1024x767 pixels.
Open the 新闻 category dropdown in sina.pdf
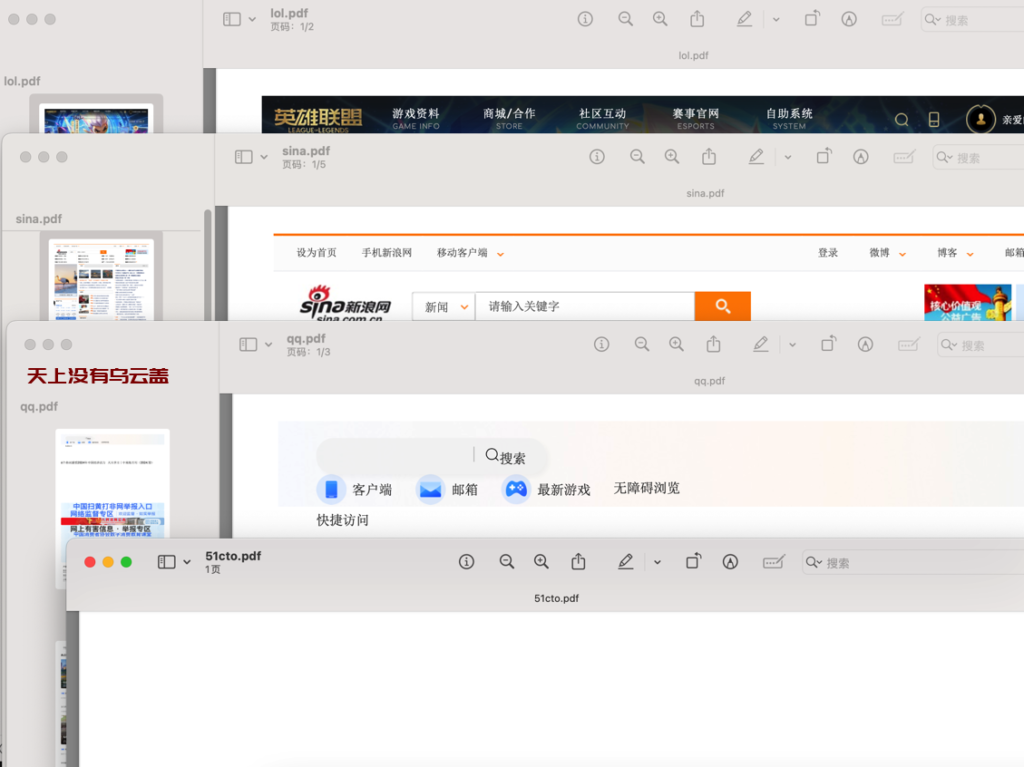[444, 306]
